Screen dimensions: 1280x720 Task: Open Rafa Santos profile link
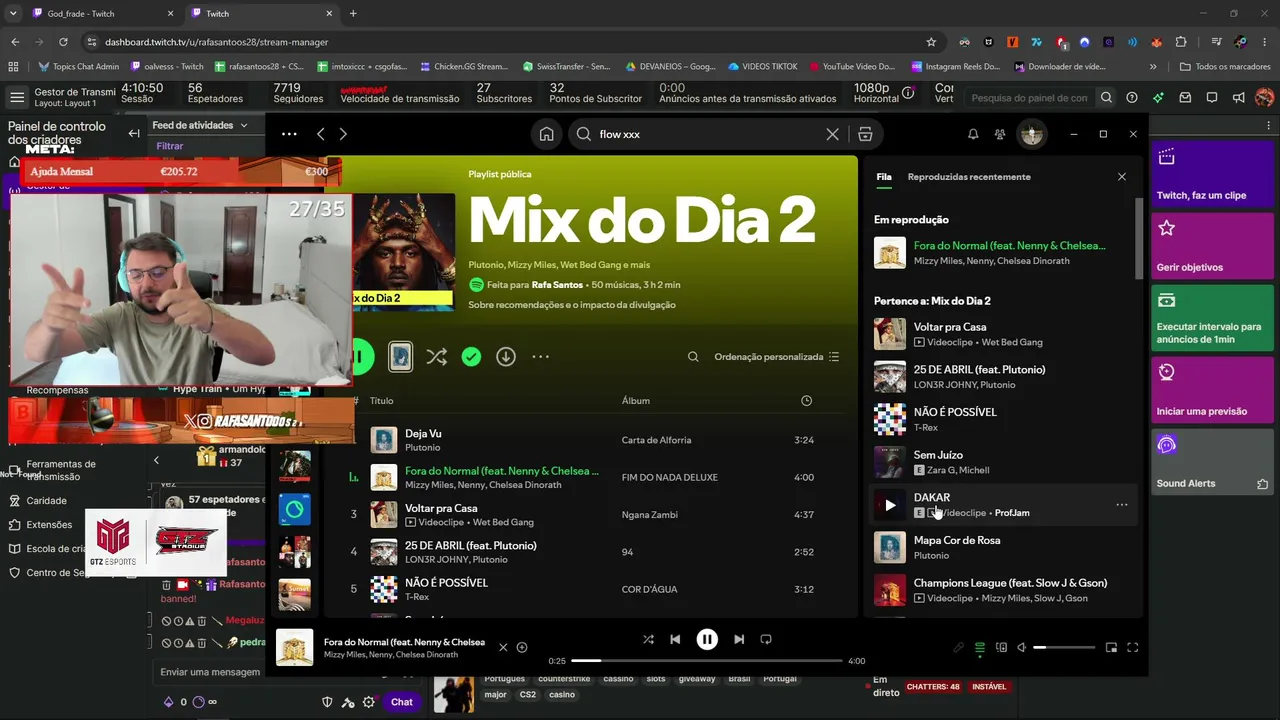(559, 285)
